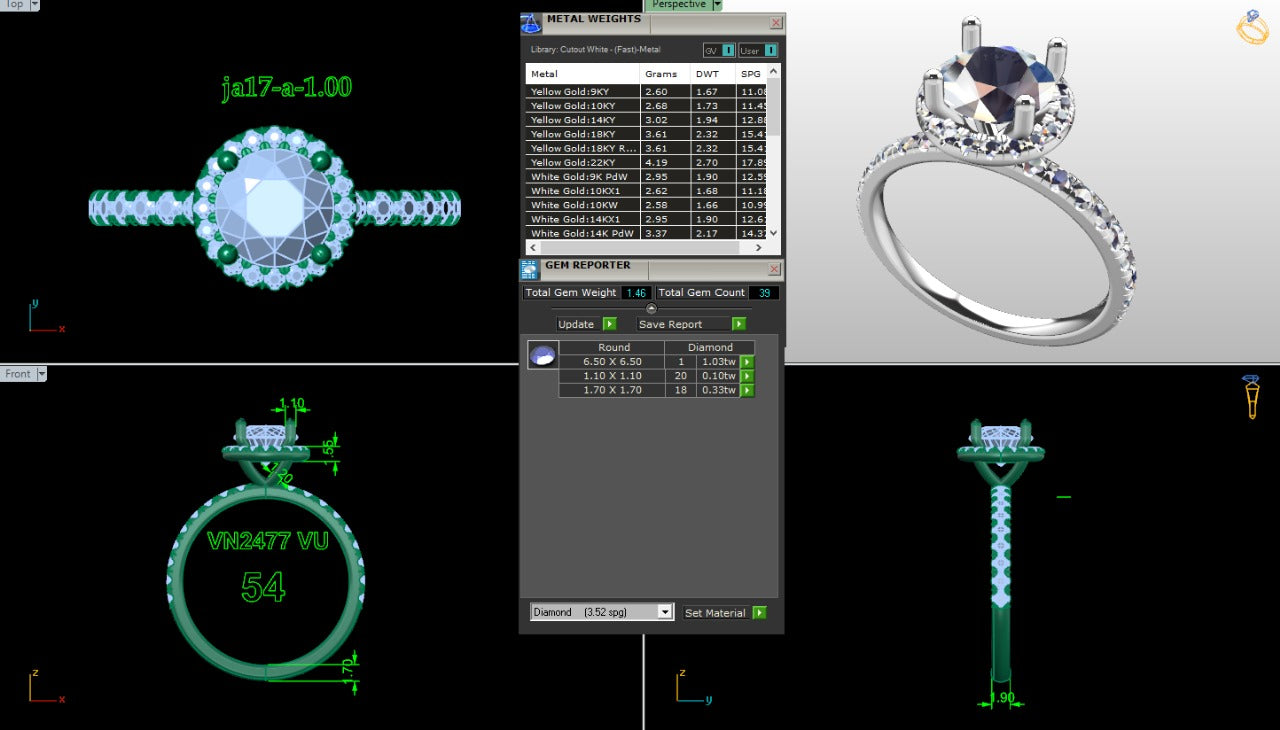The height and width of the screenshot is (730, 1280).
Task: Click the Grams column header
Action: click(x=665, y=74)
